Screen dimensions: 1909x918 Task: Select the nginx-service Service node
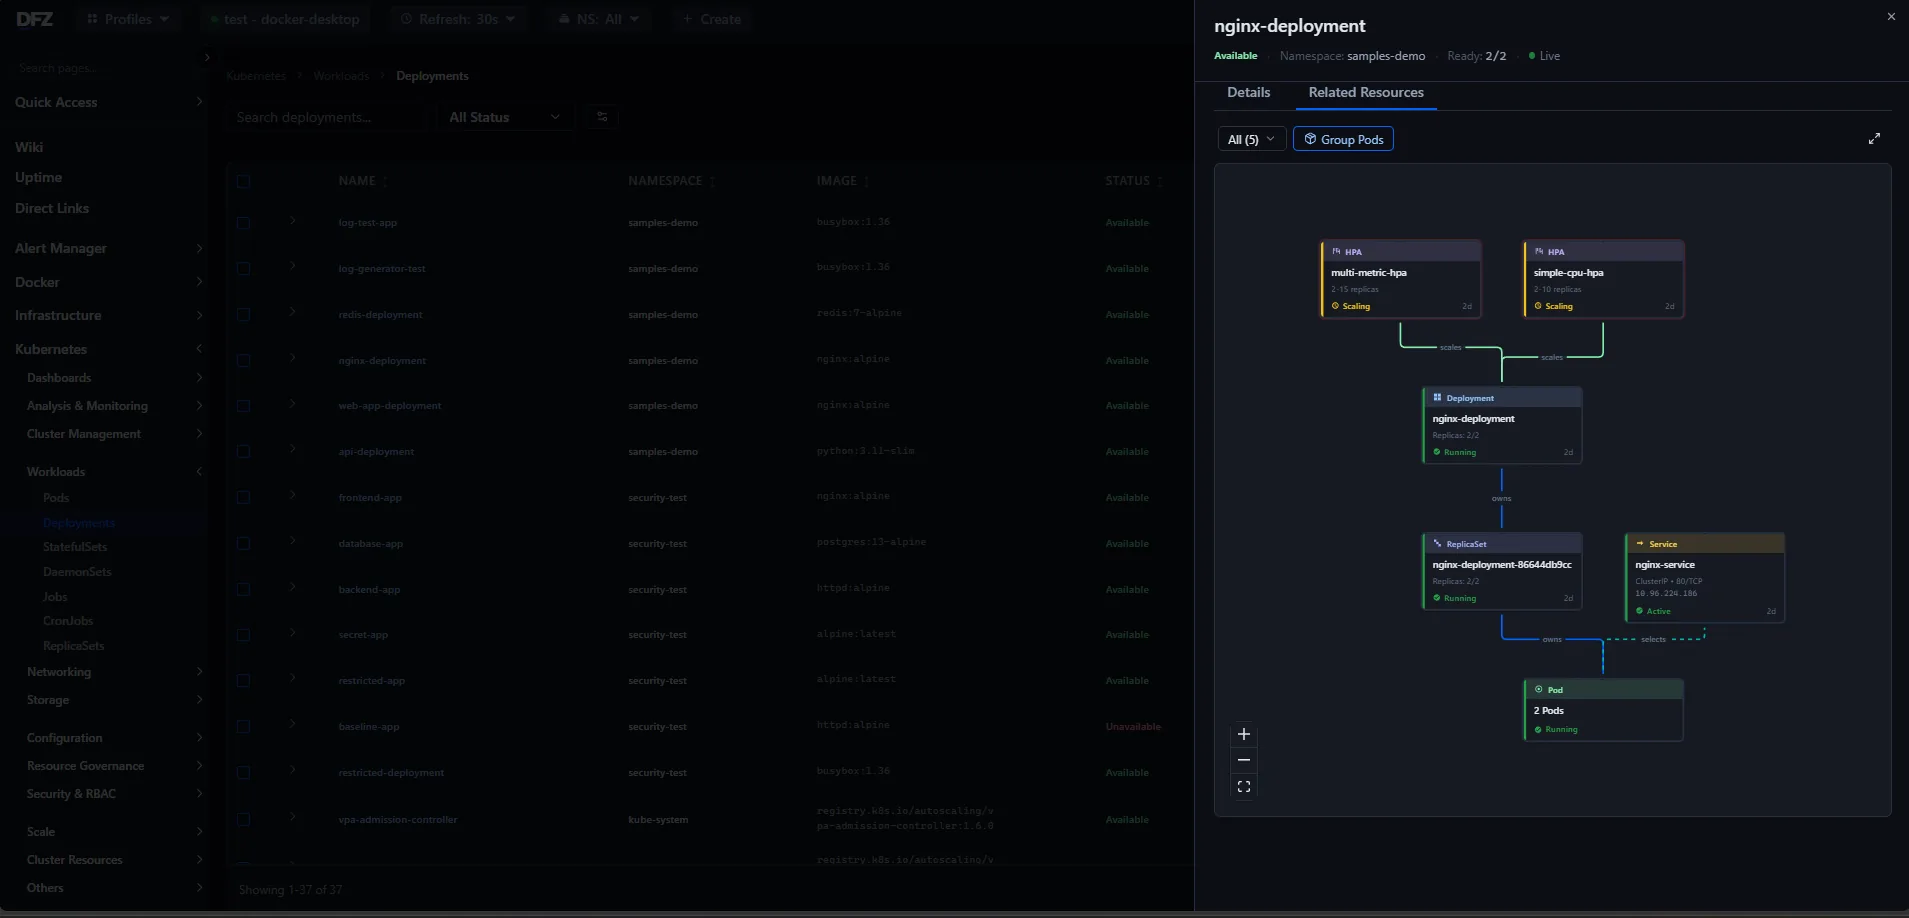coord(1705,578)
